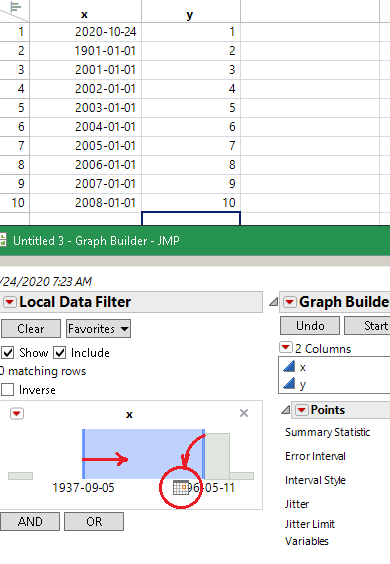Screen dimensions: 390x564
Task: Click cell 2020-10-24 in column x
Action: click(x=85, y=32)
